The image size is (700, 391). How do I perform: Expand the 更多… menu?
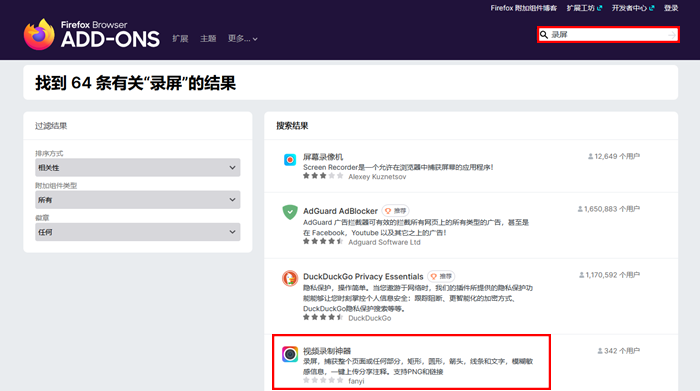click(x=242, y=39)
